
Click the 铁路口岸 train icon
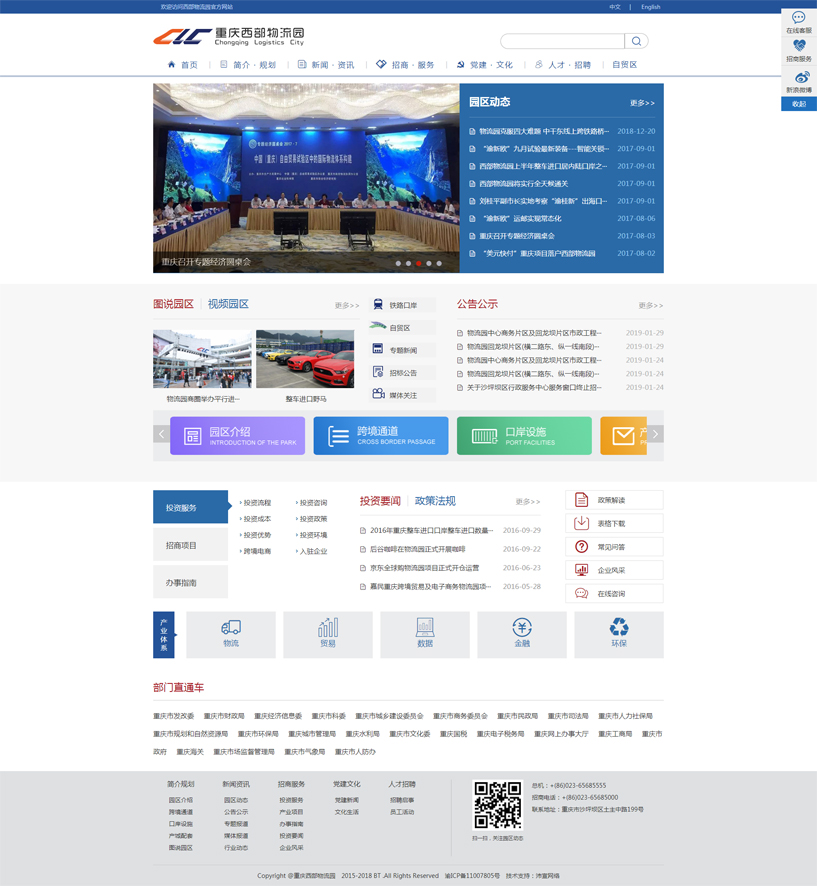tap(378, 305)
